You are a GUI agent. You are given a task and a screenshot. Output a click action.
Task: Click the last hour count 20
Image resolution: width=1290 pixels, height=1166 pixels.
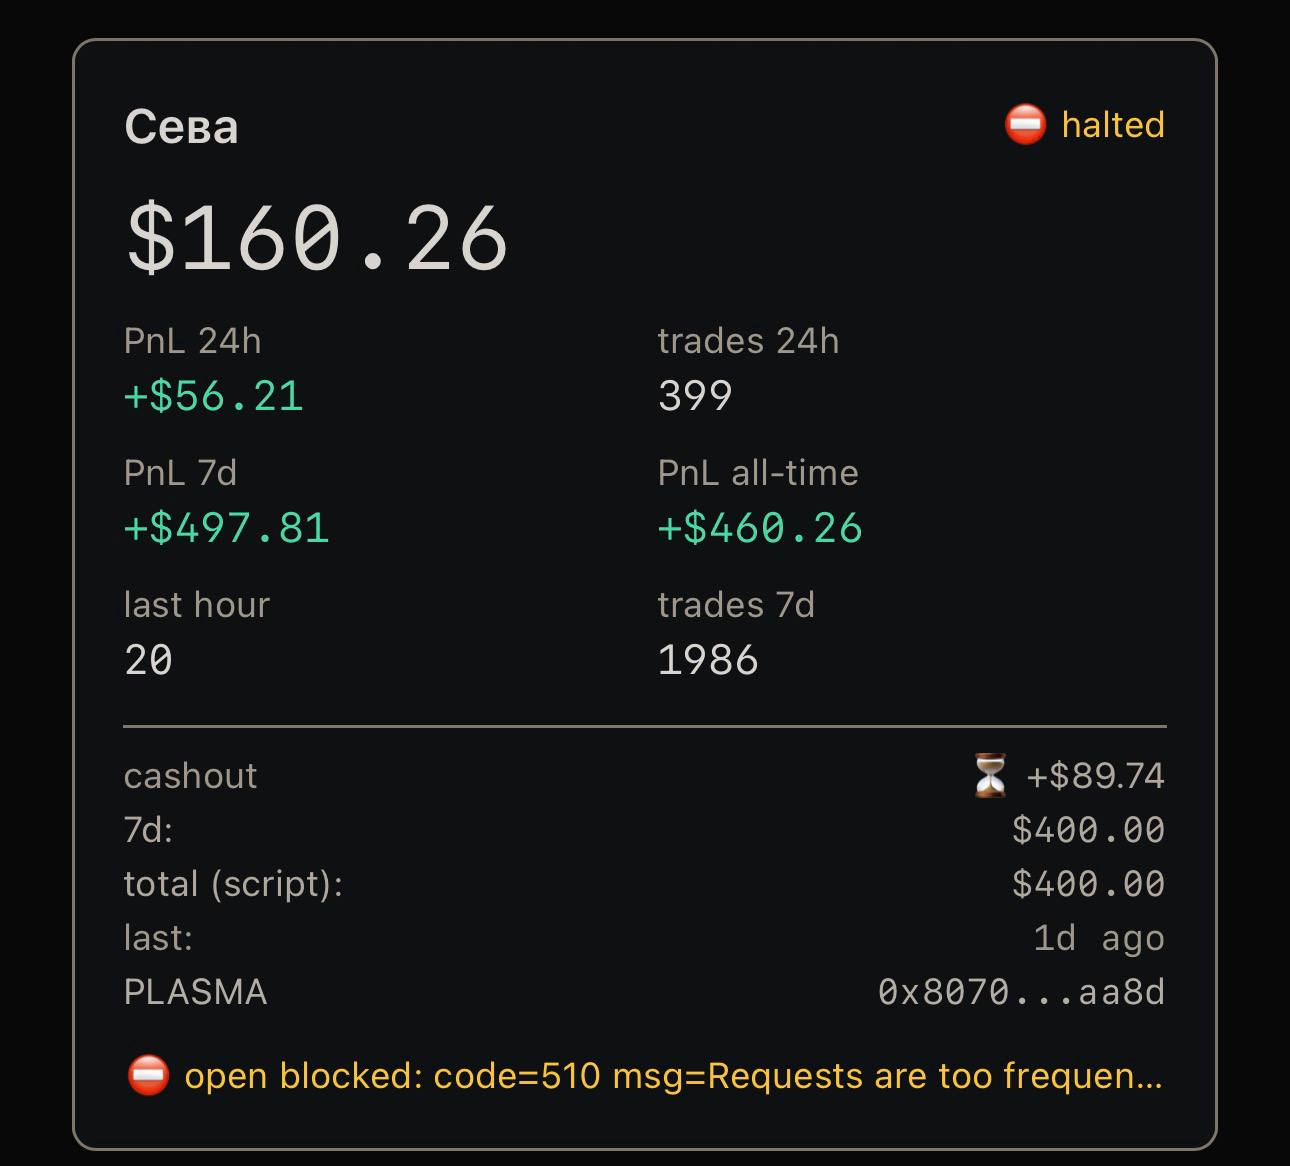coord(148,660)
